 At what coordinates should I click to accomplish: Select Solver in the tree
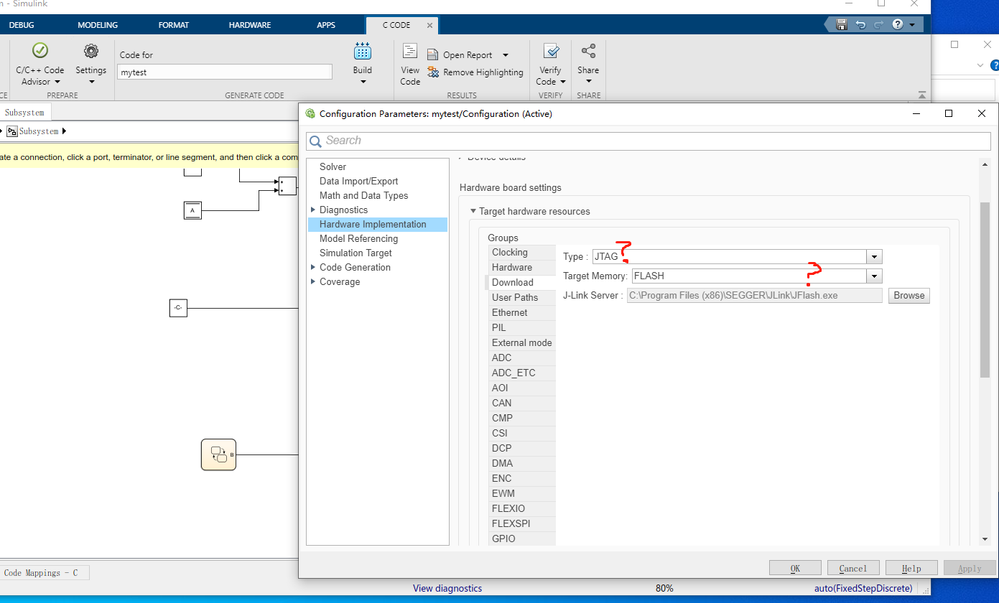(333, 166)
